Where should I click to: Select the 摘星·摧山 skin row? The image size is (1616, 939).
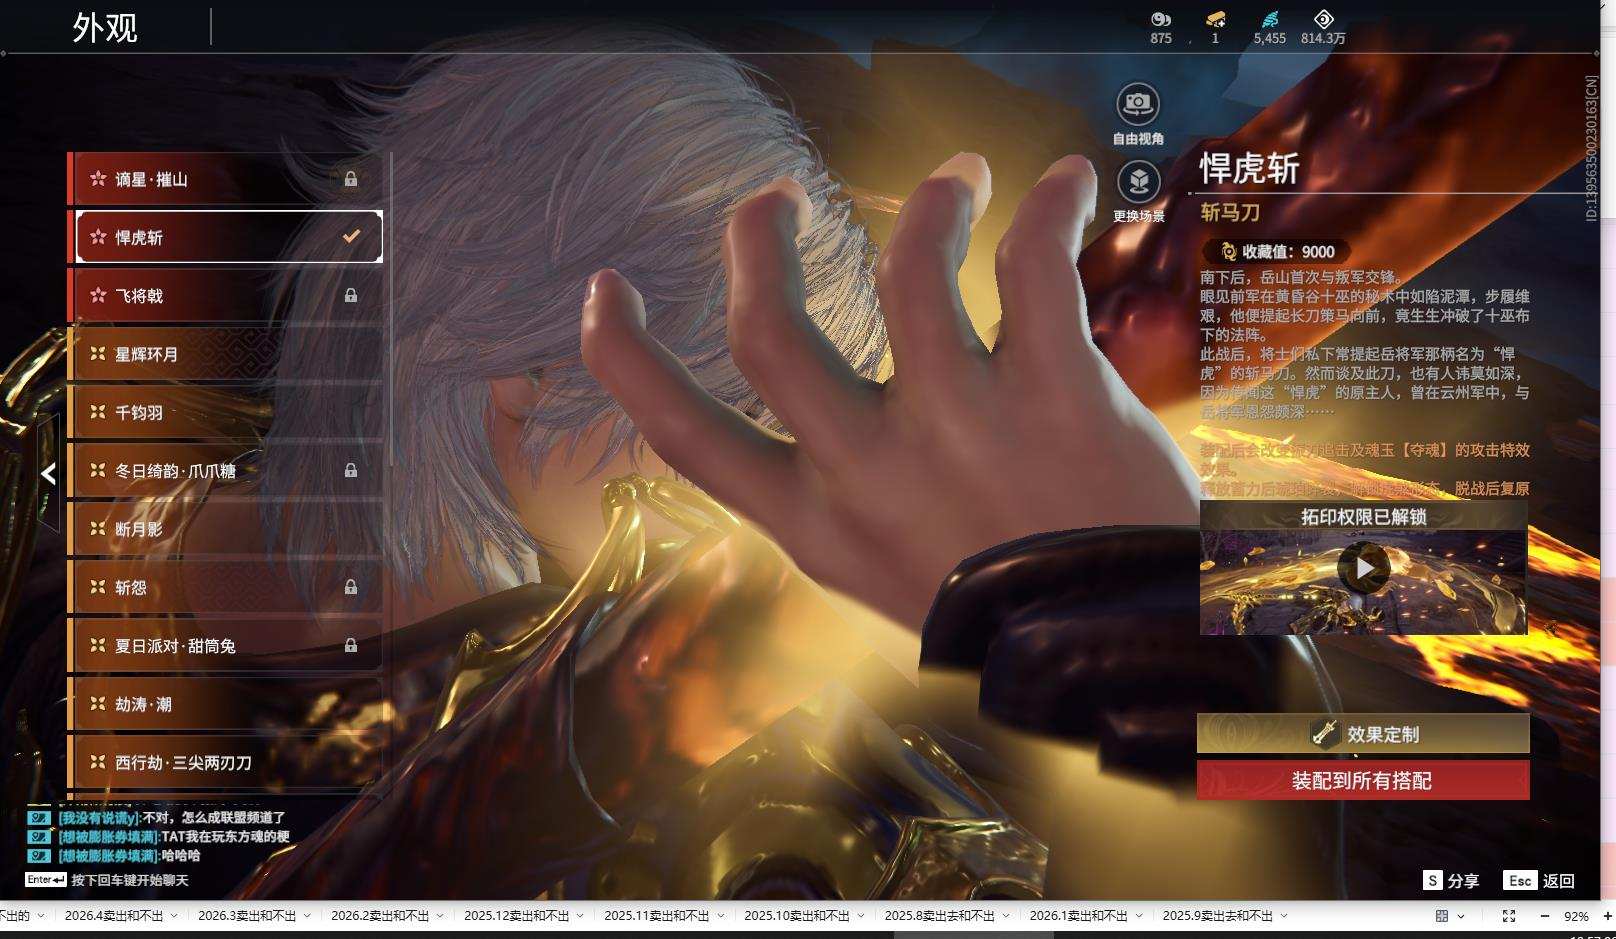[x=226, y=179]
